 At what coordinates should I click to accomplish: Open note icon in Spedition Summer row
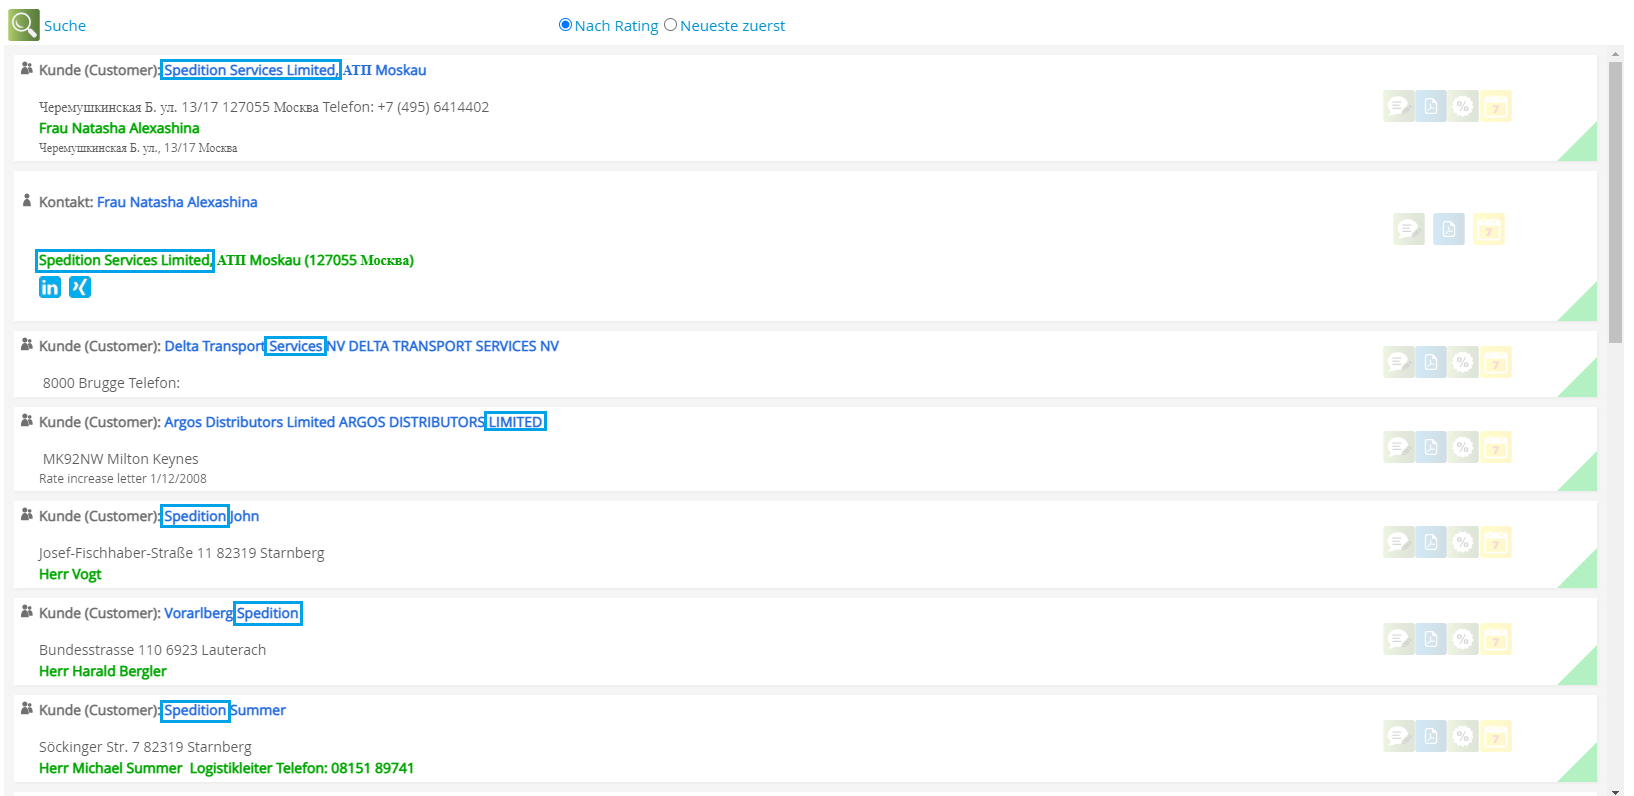pos(1398,736)
